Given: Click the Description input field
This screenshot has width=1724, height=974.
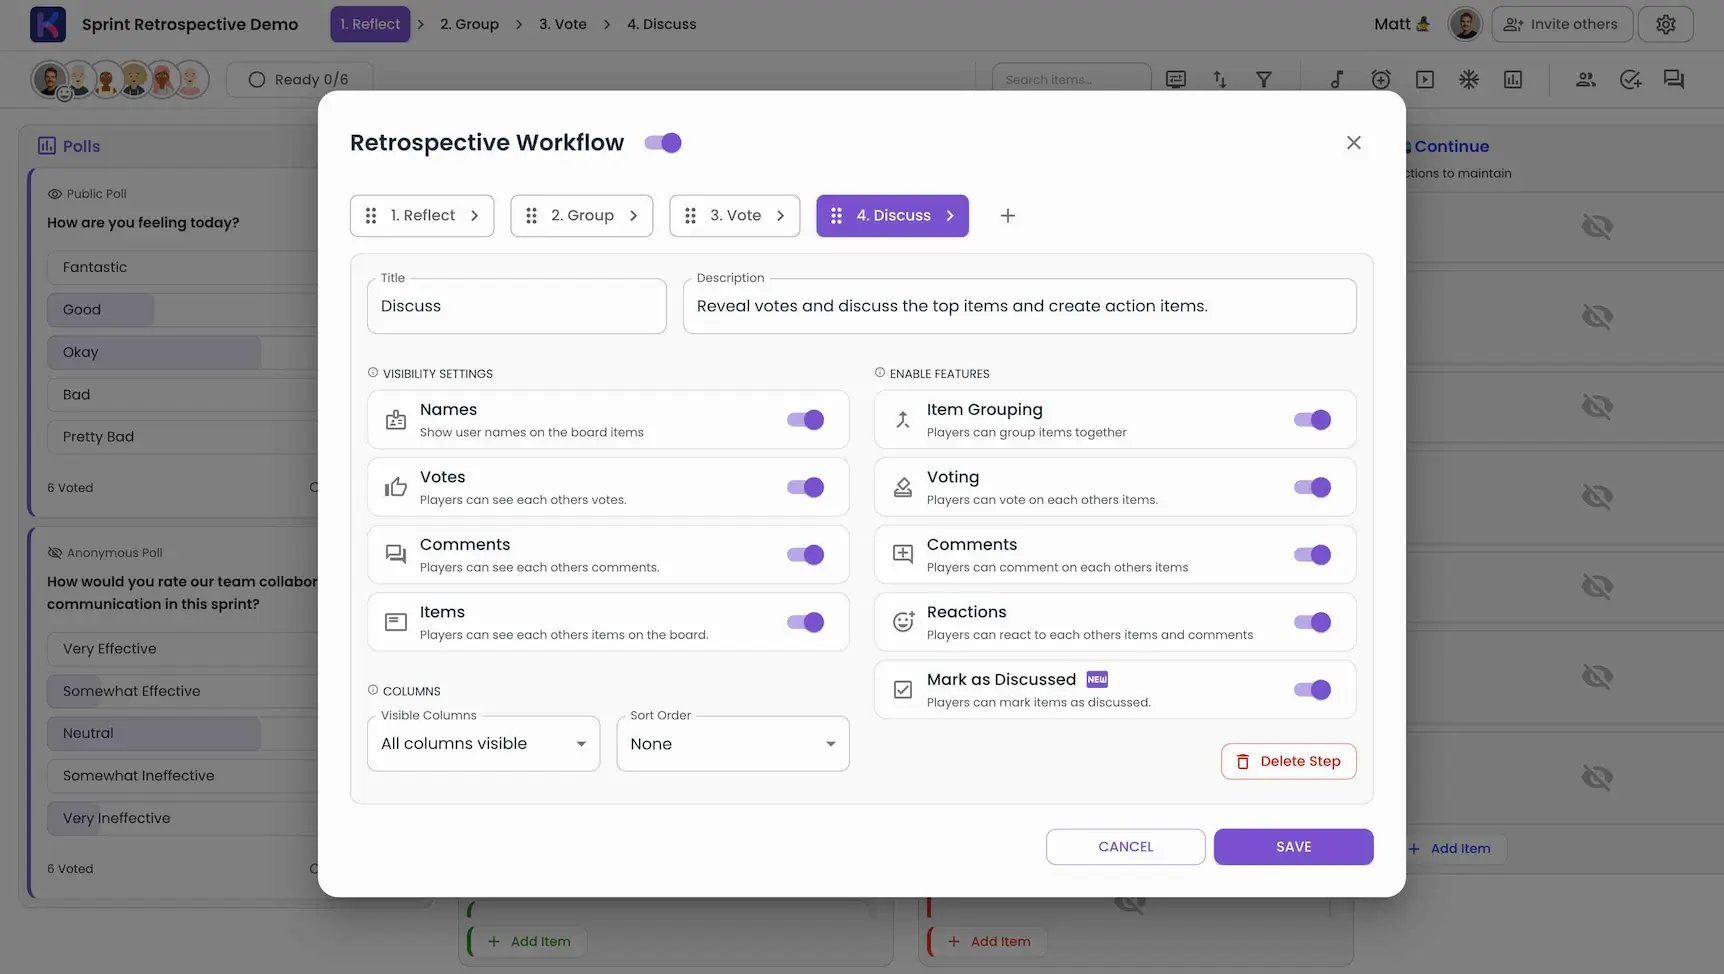Looking at the screenshot, I should 1019,306.
